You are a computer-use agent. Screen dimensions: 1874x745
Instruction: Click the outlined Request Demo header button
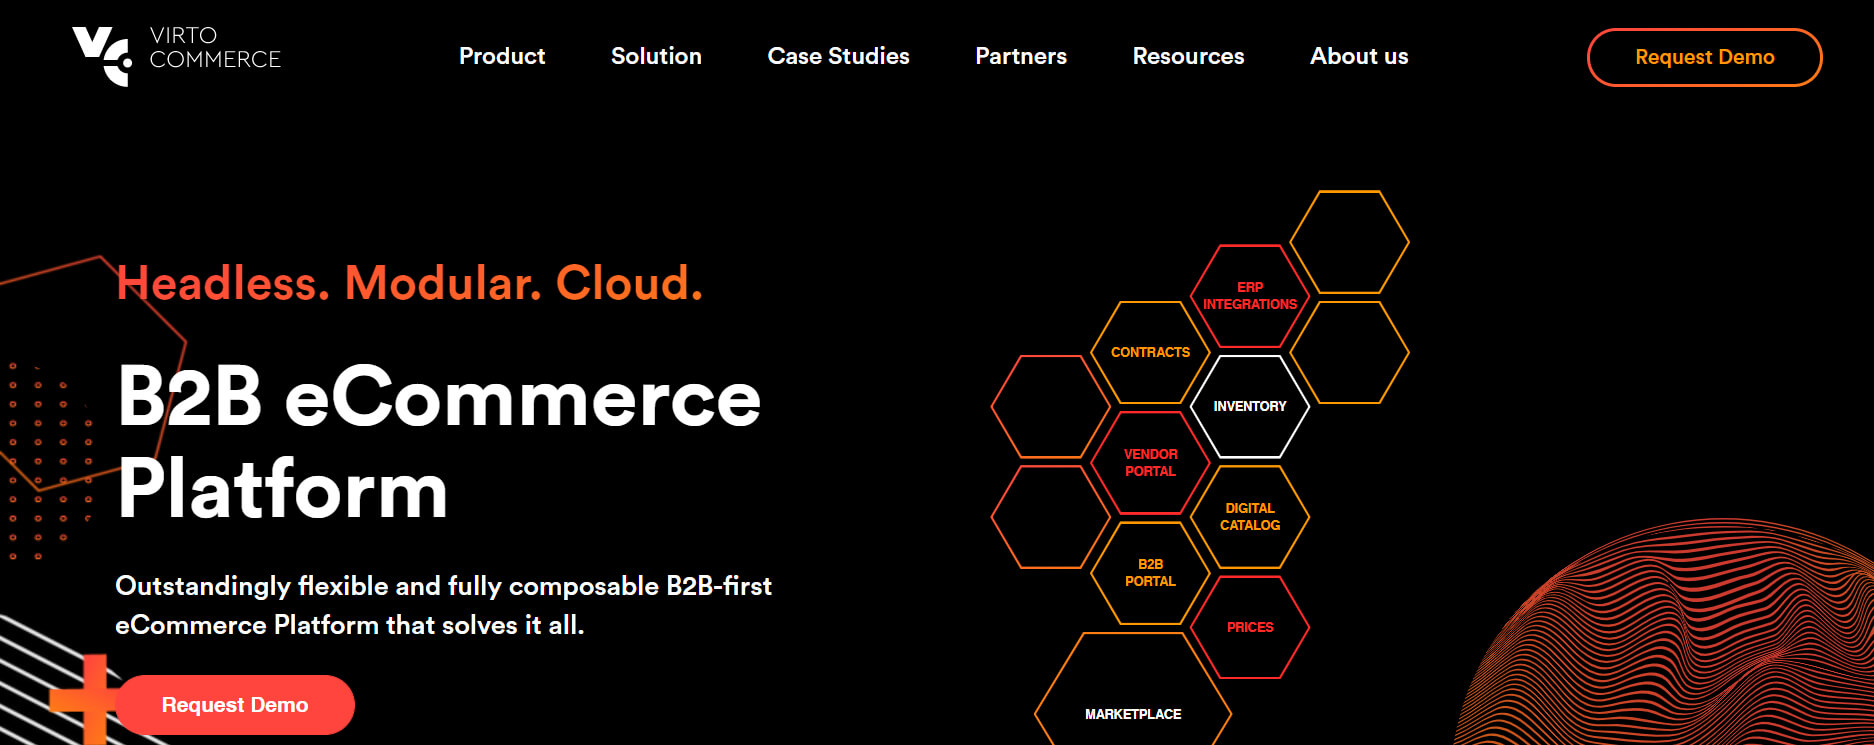click(1704, 57)
